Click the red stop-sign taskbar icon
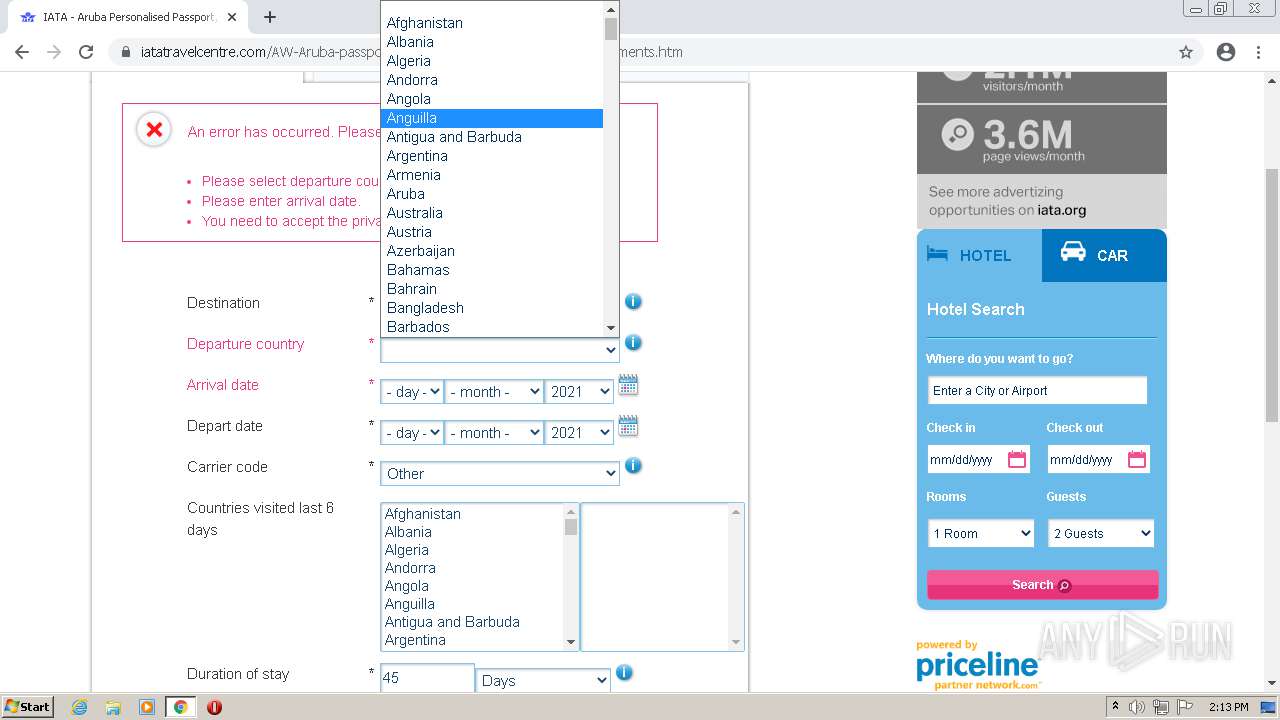 tap(214, 707)
